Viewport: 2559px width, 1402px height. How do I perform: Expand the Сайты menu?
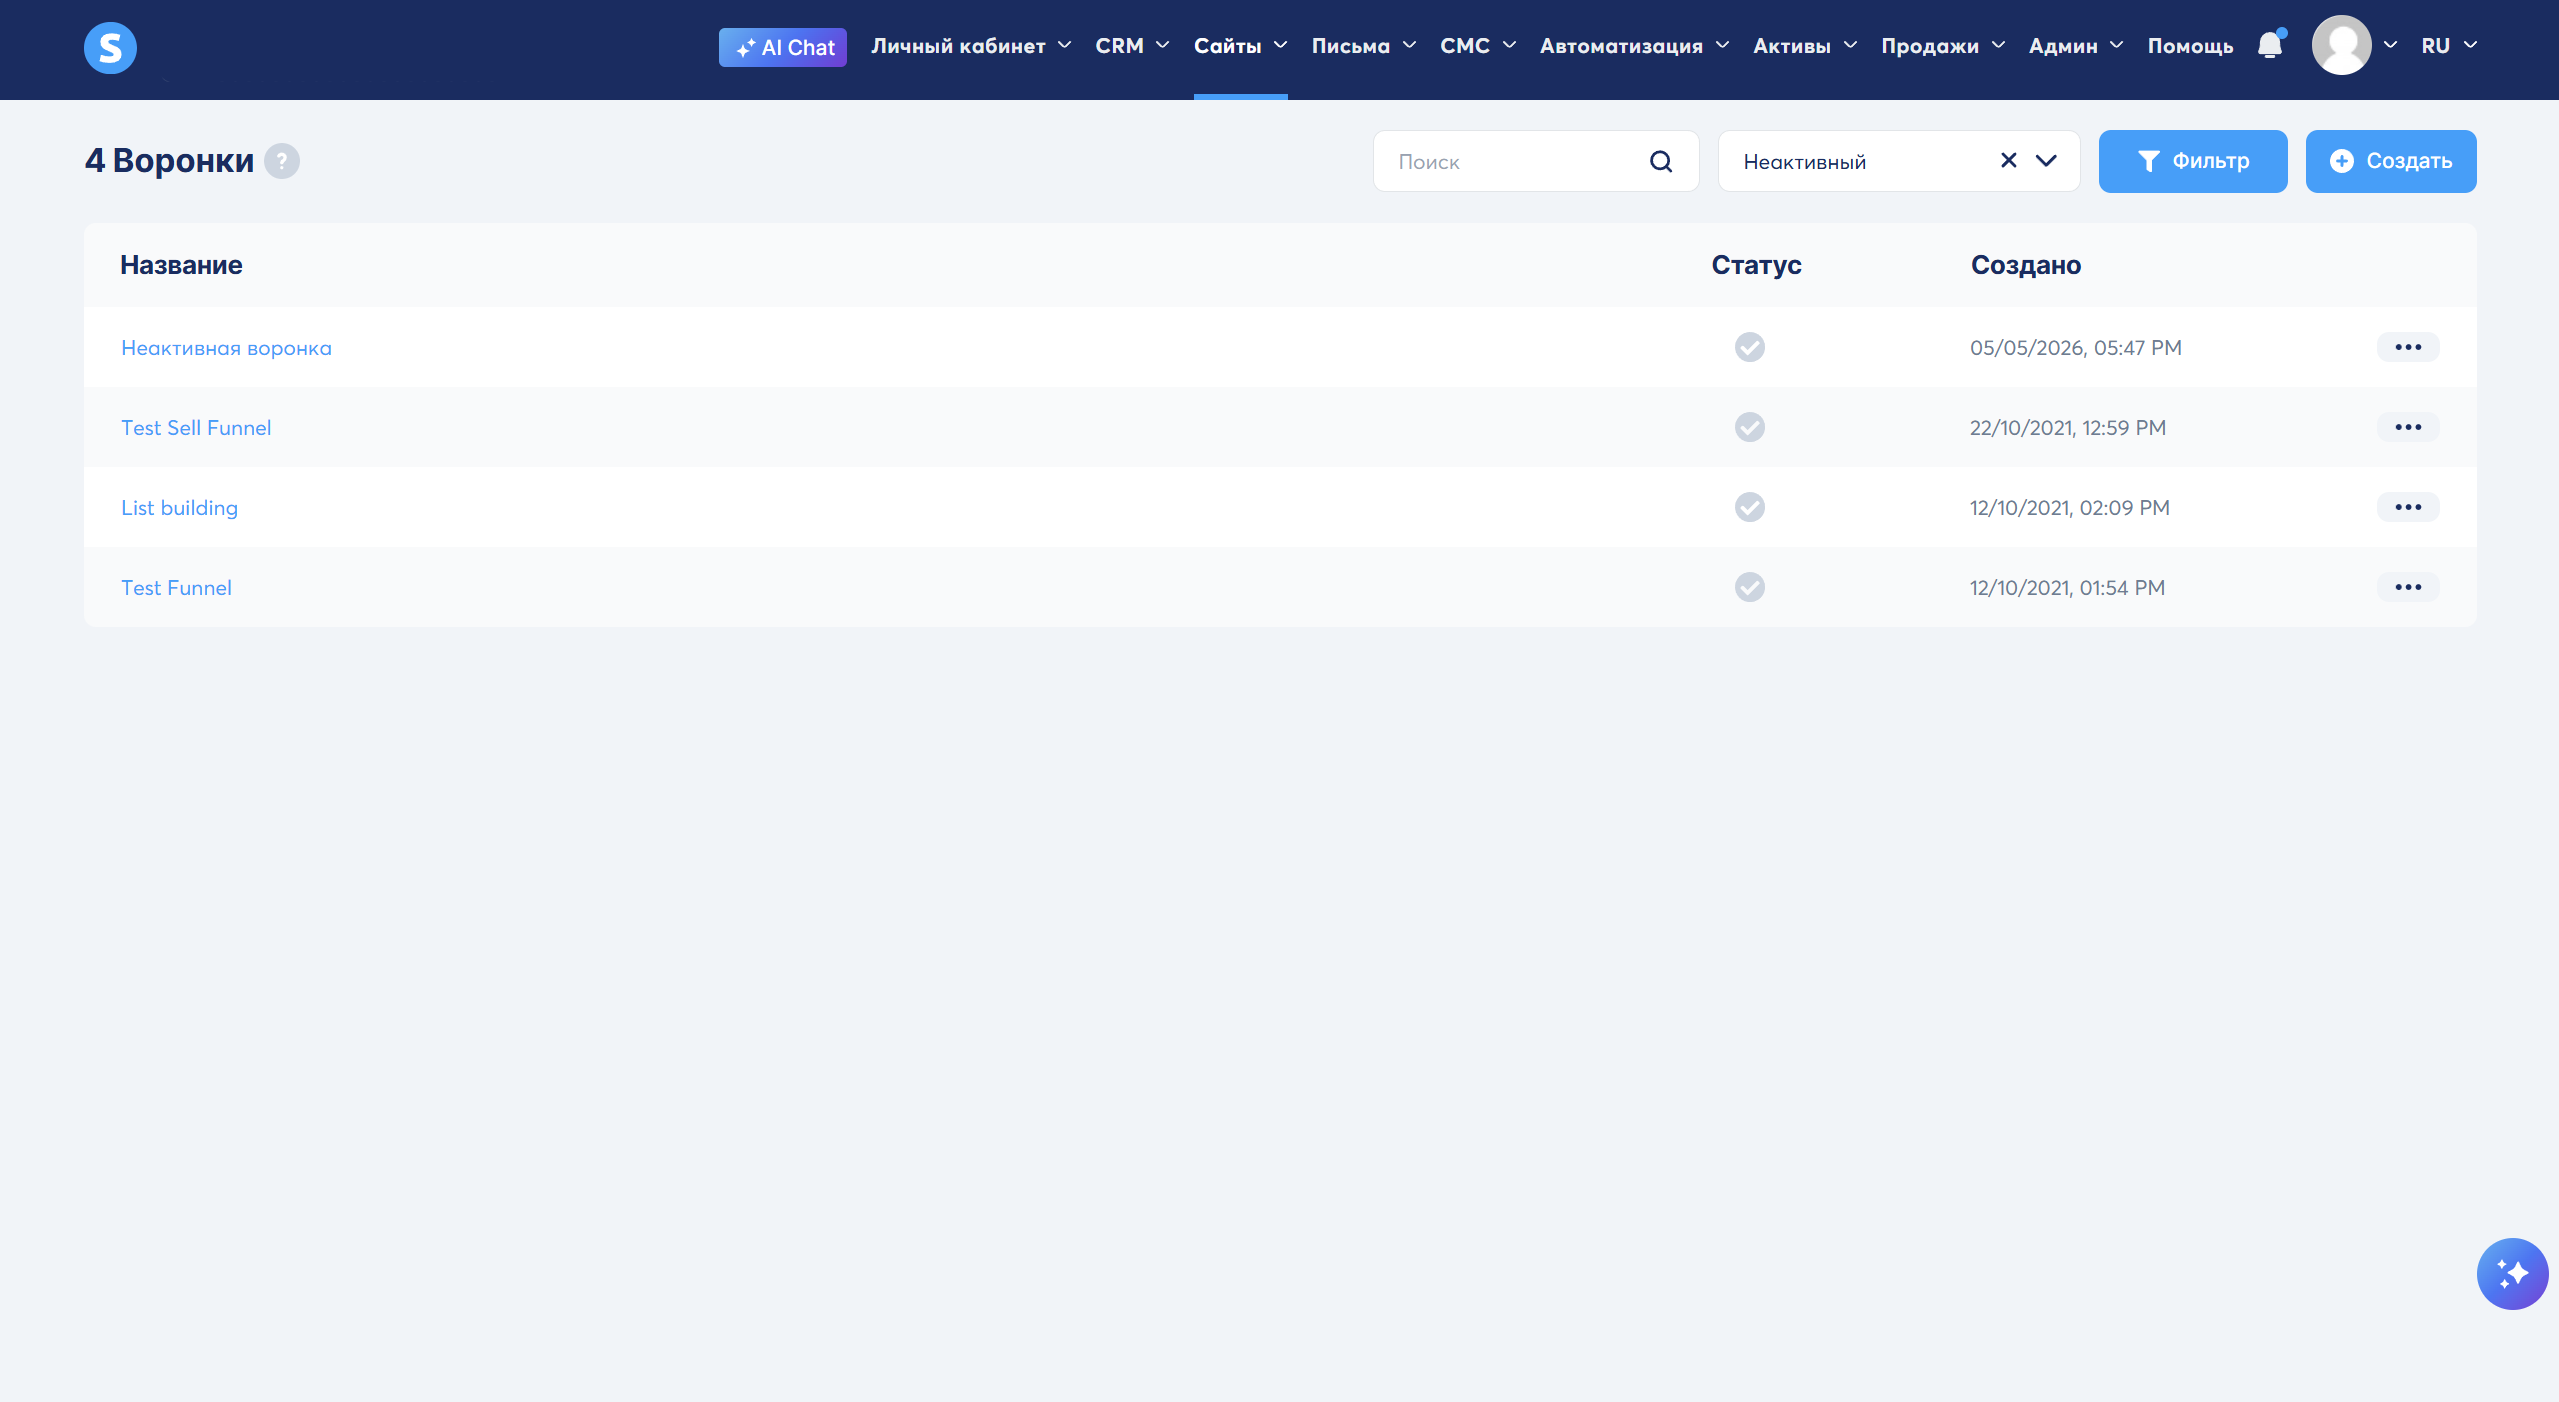tap(1240, 46)
